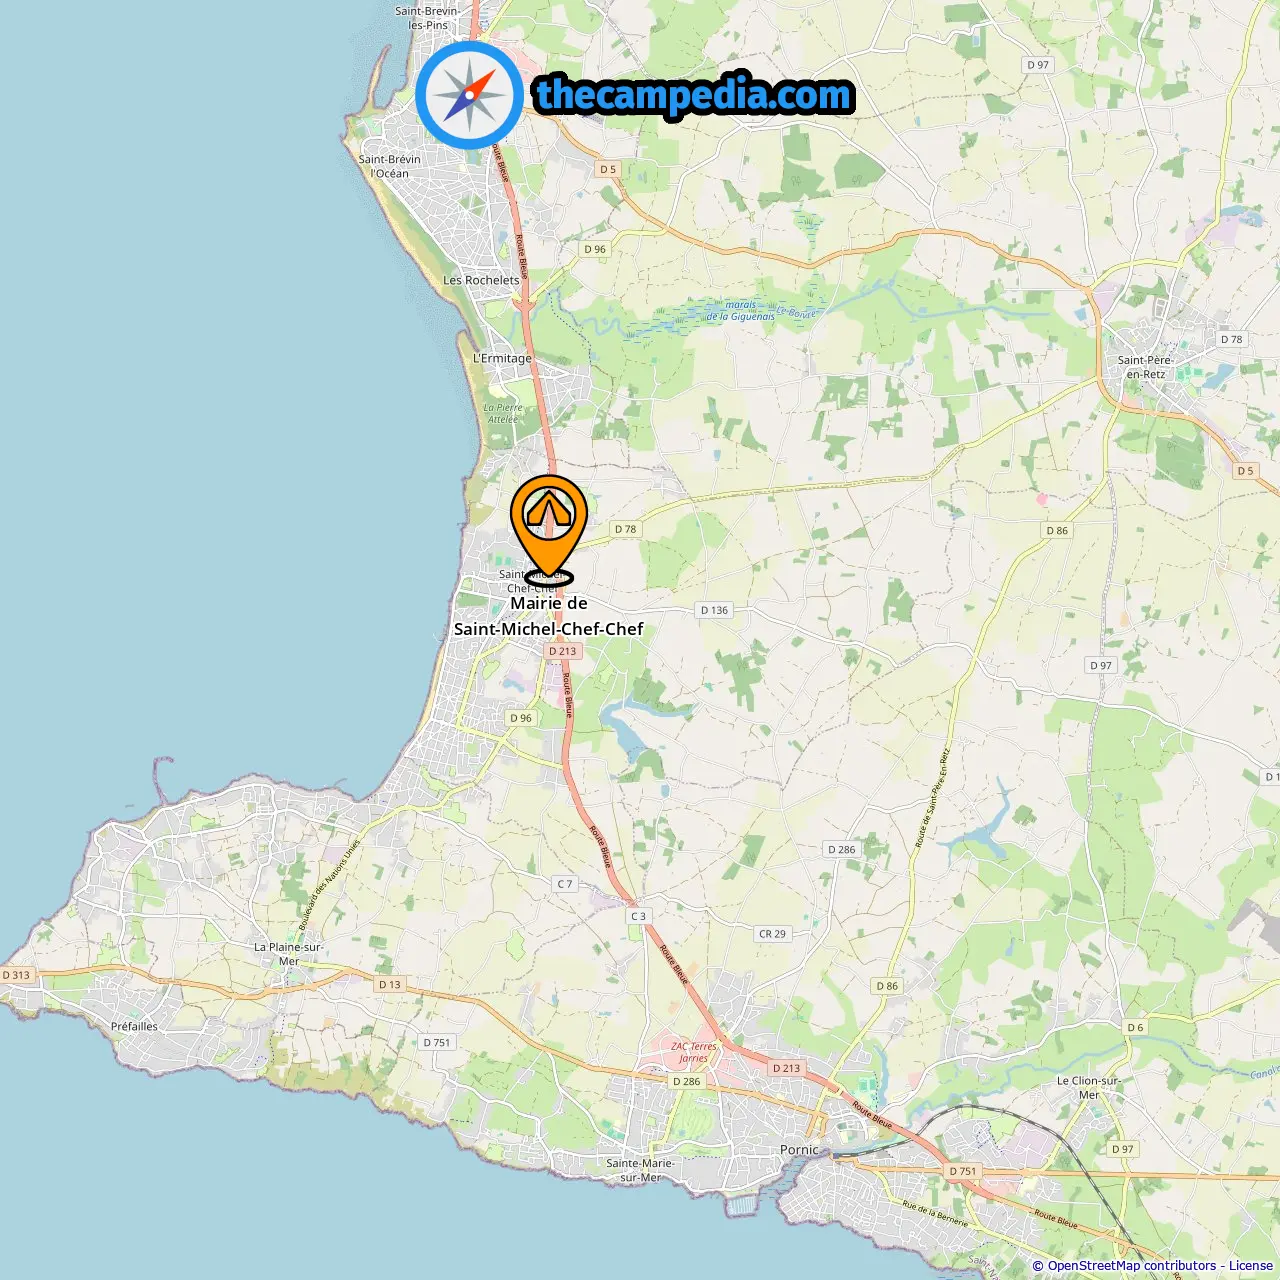Click the ZAC Terres Jarries label

[x=694, y=1052]
